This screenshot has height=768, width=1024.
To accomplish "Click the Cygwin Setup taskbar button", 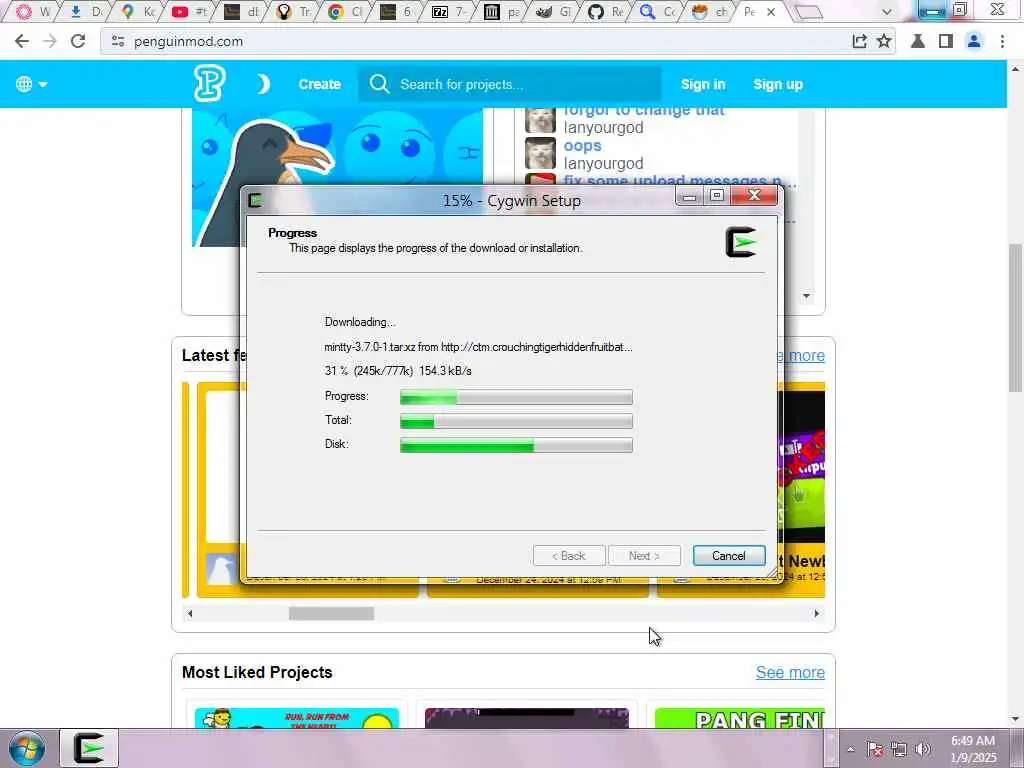I will click(x=89, y=748).
